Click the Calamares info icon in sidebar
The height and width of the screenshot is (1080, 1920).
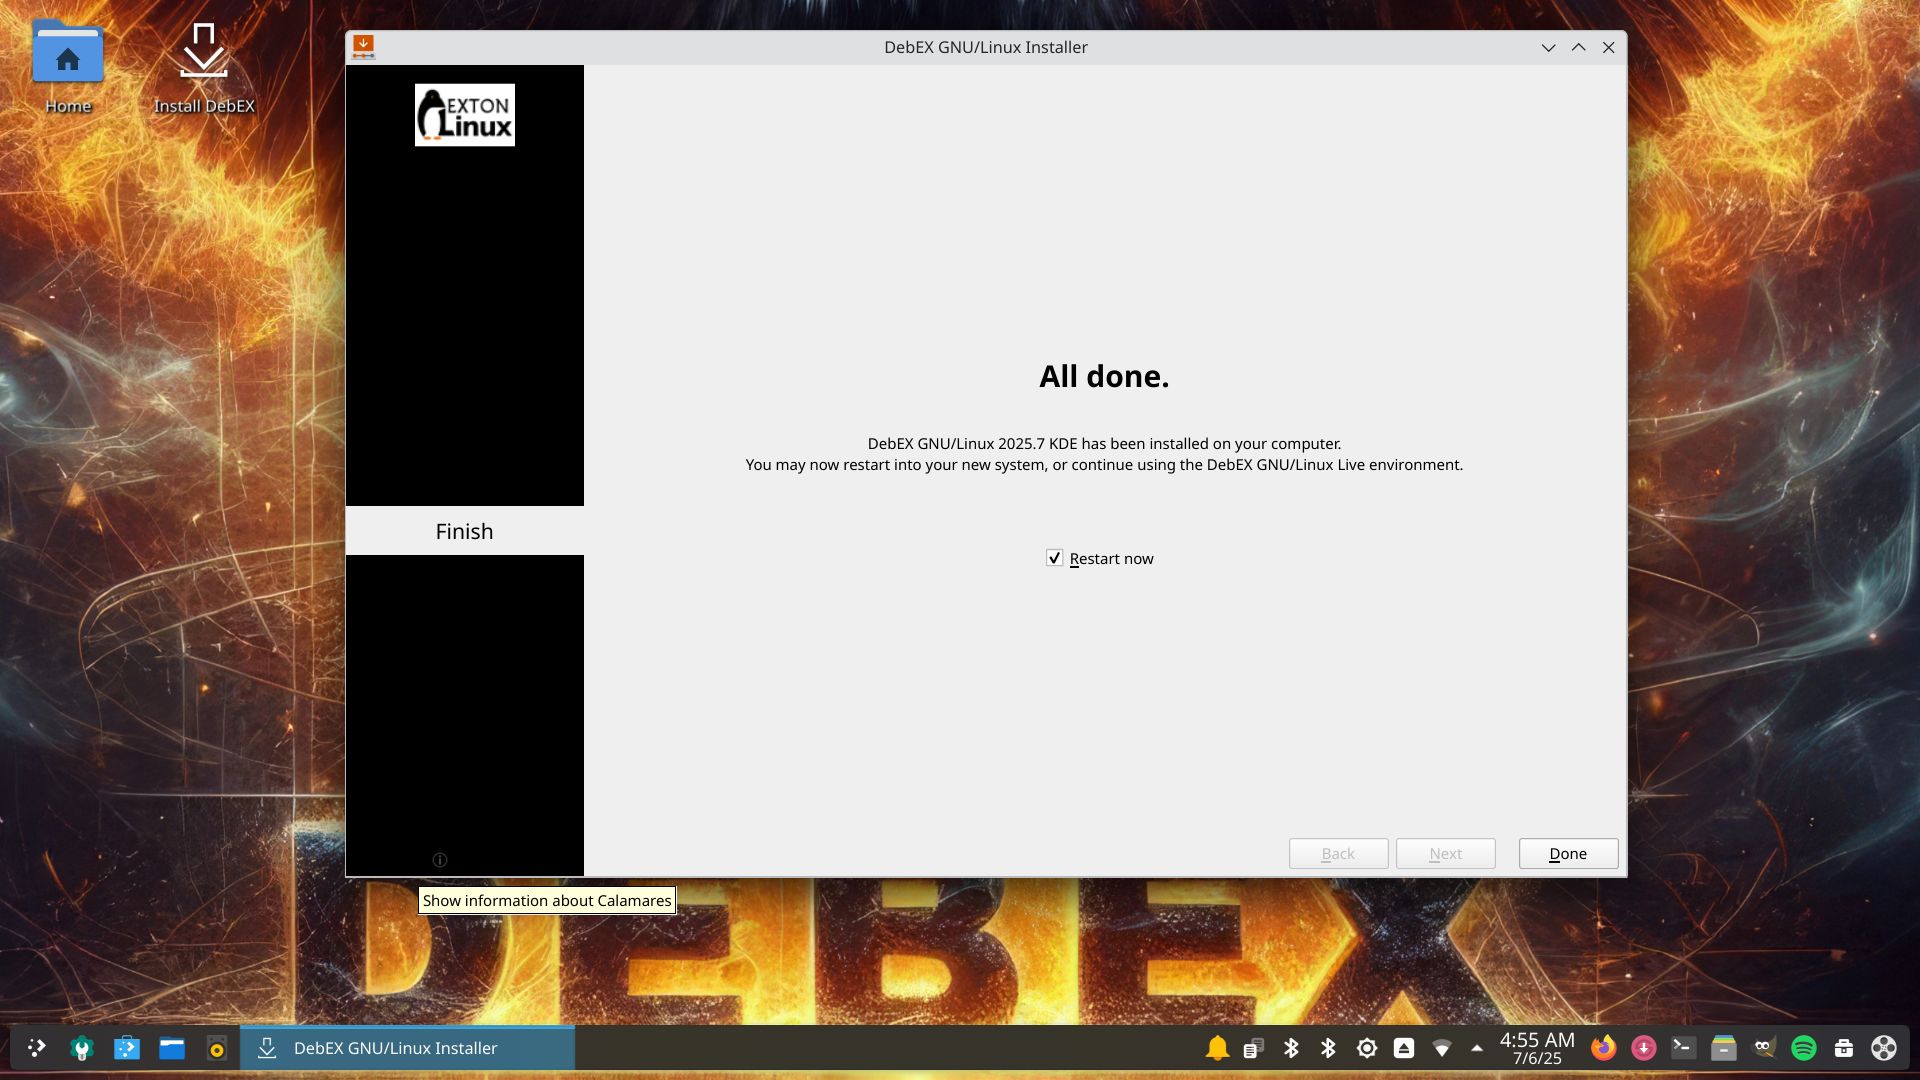[x=439, y=860]
